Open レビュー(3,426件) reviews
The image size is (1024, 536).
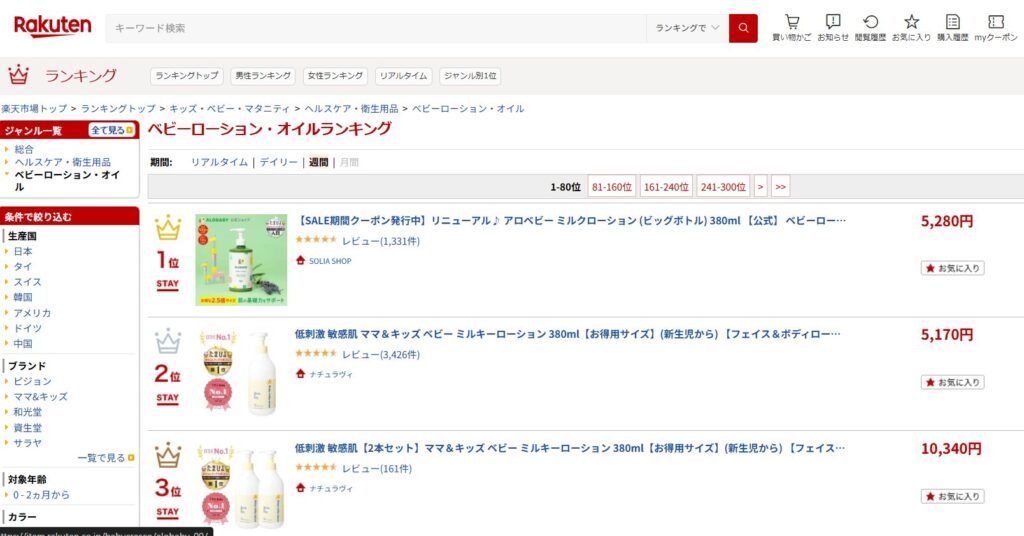[381, 355]
